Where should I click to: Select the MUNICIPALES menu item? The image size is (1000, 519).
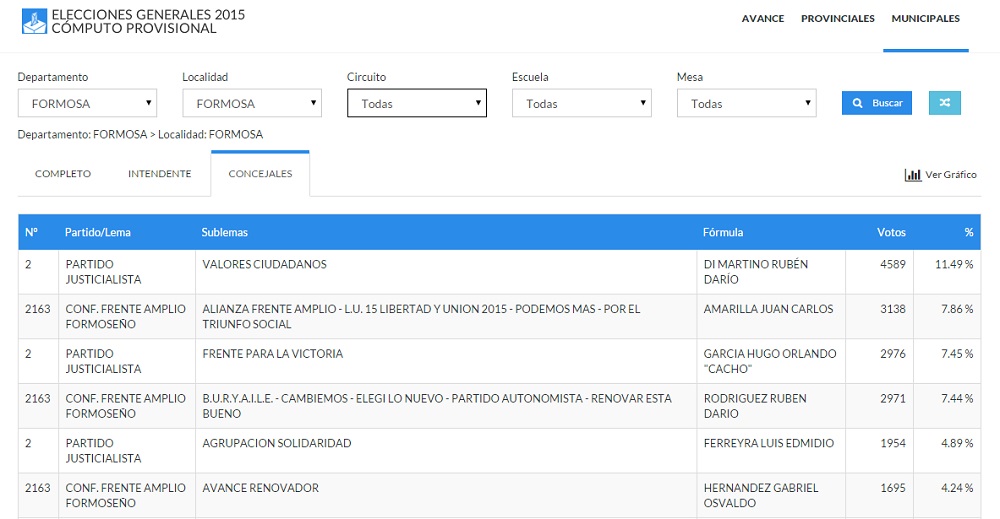(x=925, y=19)
